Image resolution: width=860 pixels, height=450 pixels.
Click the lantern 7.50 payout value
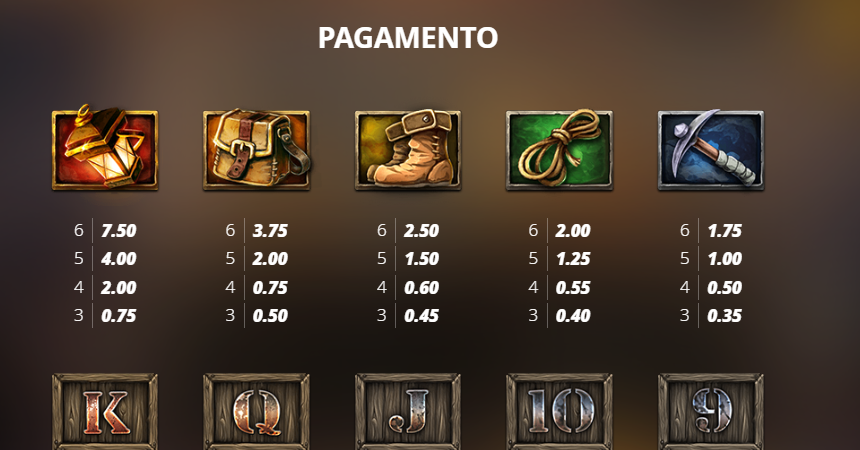coord(118,230)
